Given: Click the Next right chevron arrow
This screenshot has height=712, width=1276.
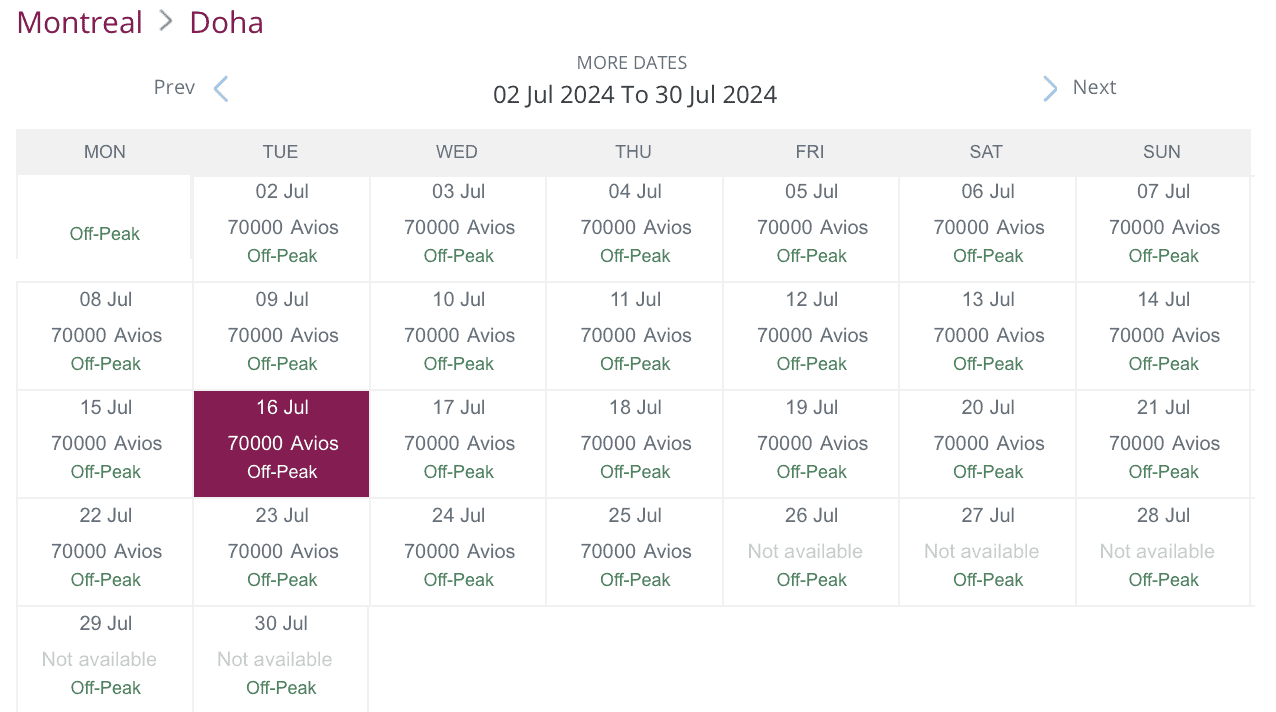Looking at the screenshot, I should point(1049,89).
